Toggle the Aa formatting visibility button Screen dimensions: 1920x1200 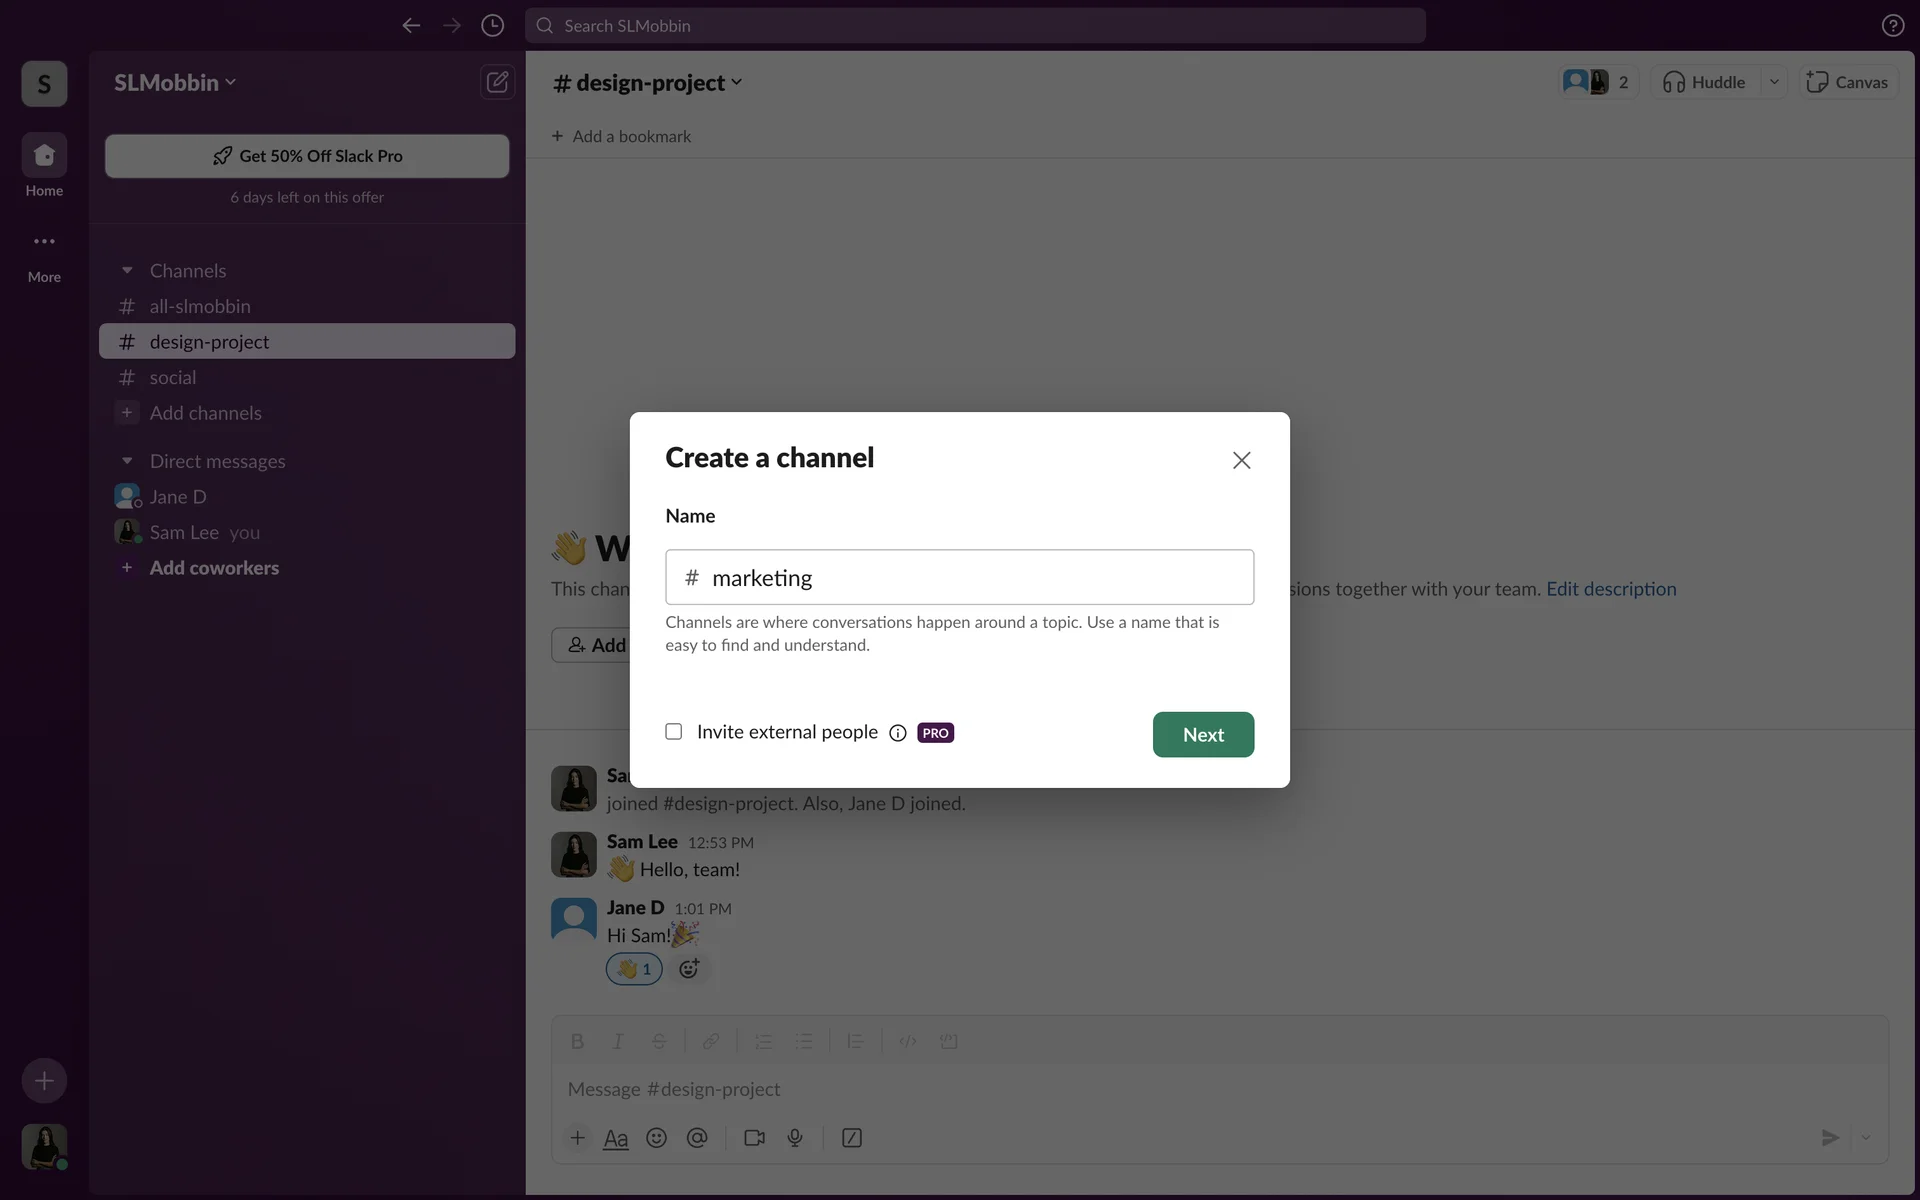(616, 1138)
